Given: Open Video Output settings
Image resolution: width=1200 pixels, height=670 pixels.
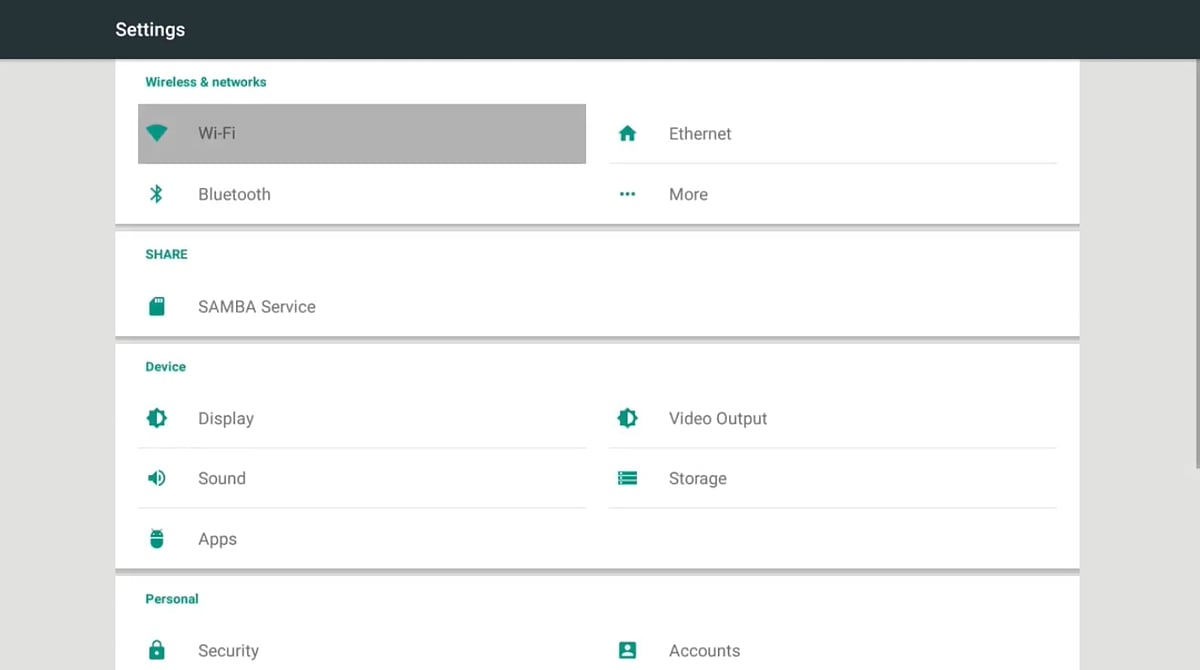Looking at the screenshot, I should [717, 418].
